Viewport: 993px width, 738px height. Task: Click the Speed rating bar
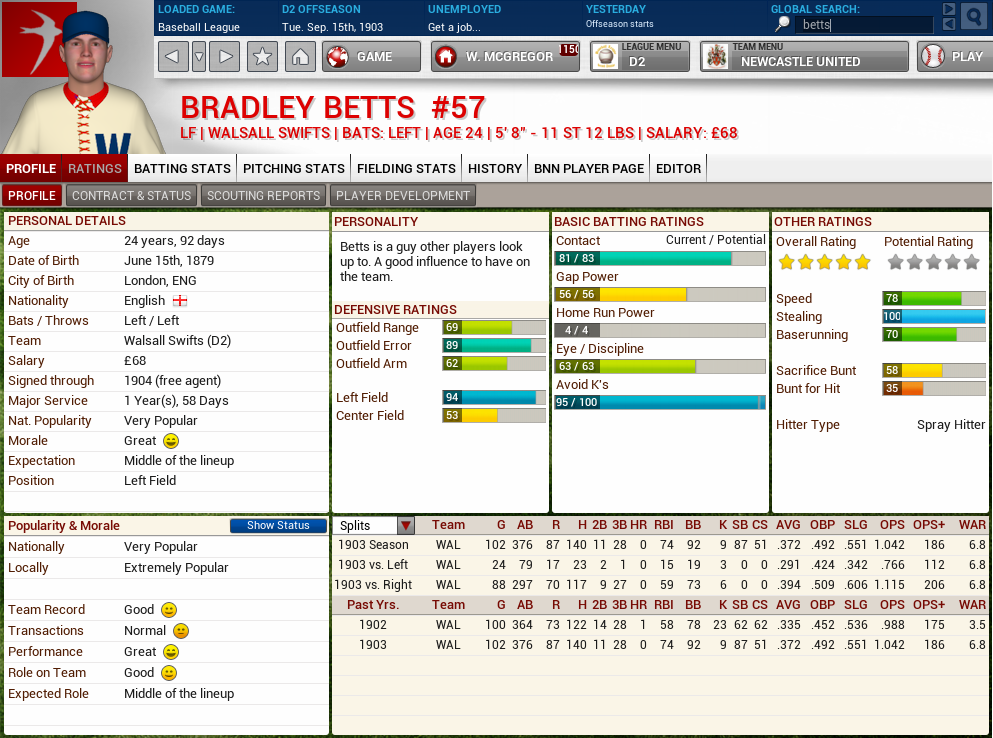point(933,298)
